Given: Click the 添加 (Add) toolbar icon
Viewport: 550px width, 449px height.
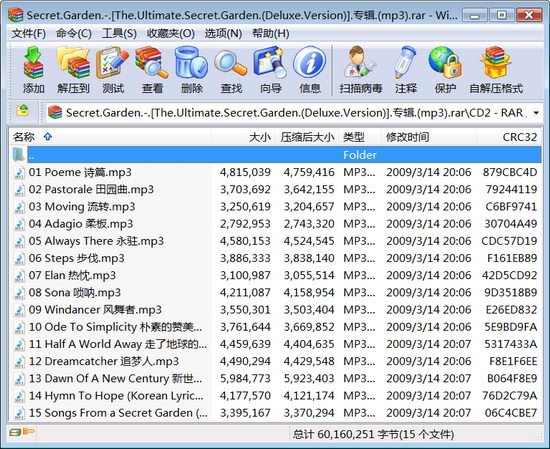Looking at the screenshot, I should [33, 70].
